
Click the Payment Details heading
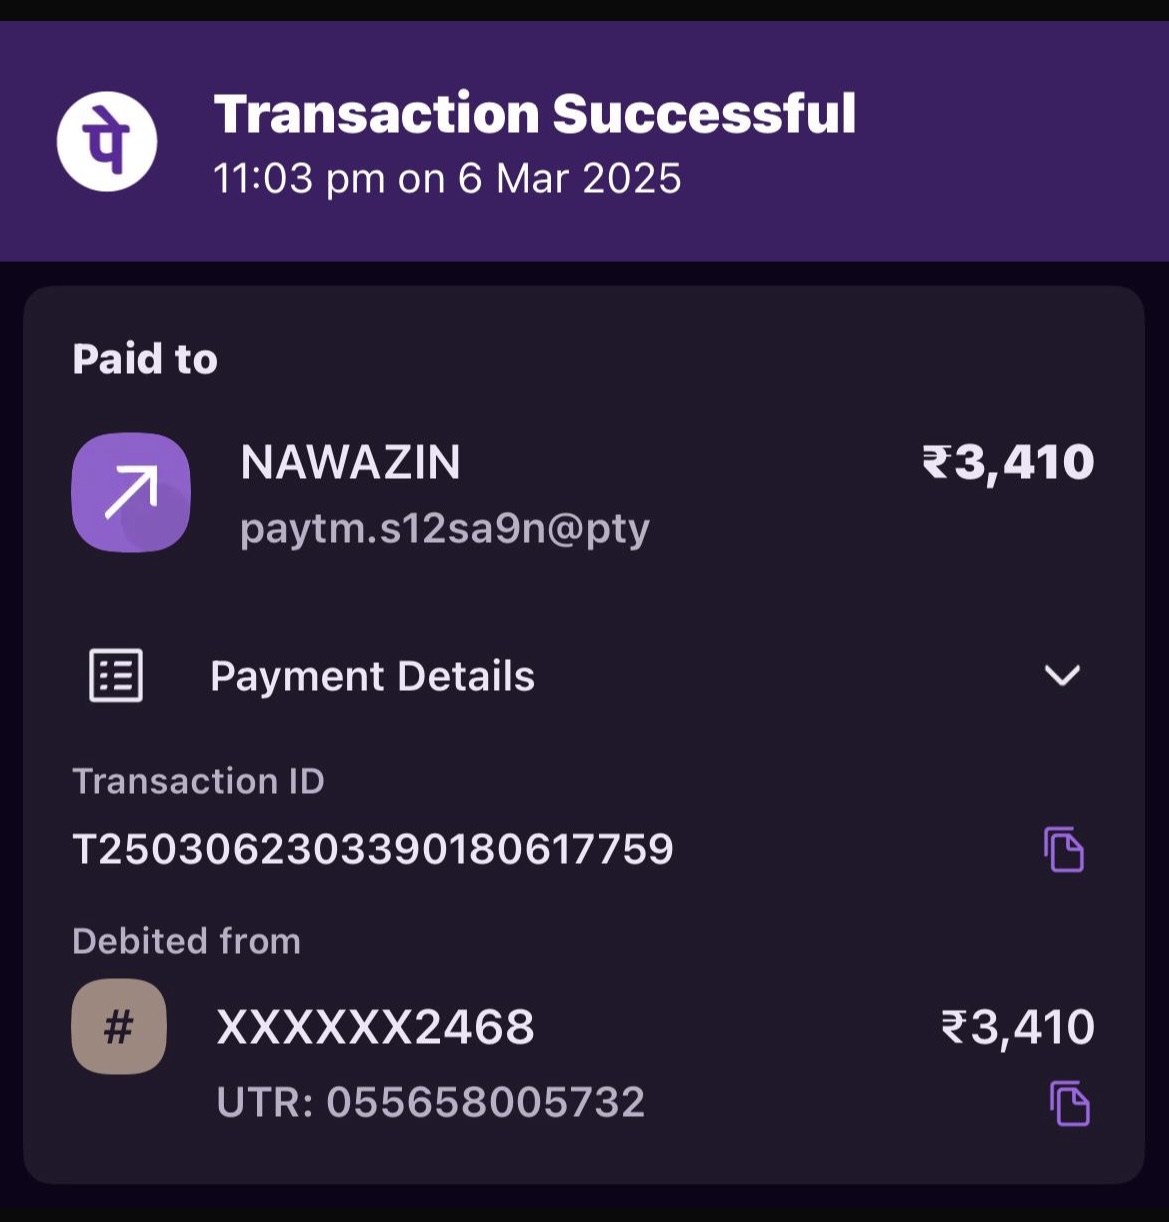[372, 677]
